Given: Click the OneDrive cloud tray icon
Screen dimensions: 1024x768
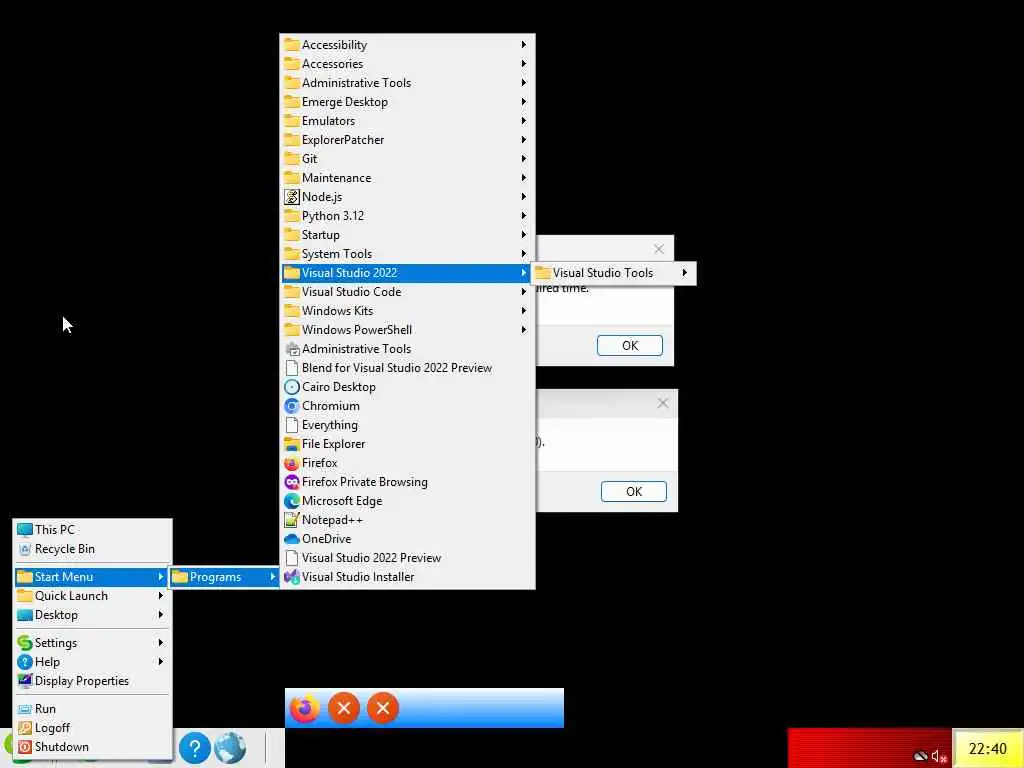Looking at the screenshot, I should [921, 756].
